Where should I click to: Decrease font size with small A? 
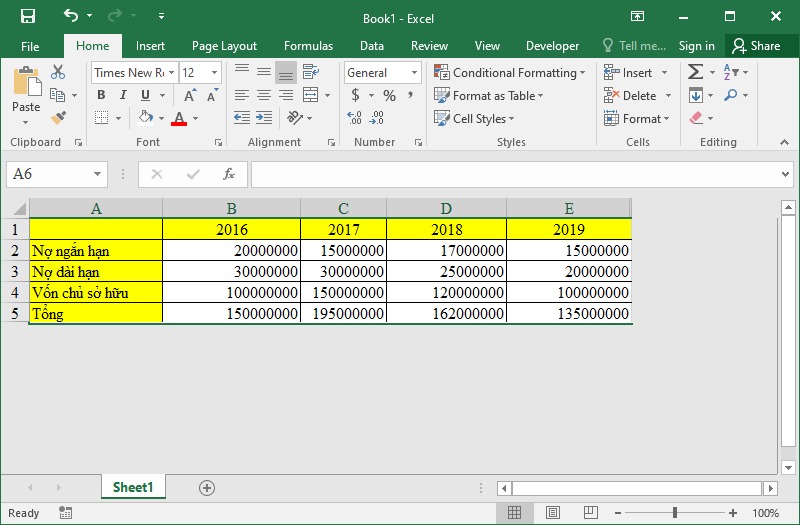(x=212, y=95)
